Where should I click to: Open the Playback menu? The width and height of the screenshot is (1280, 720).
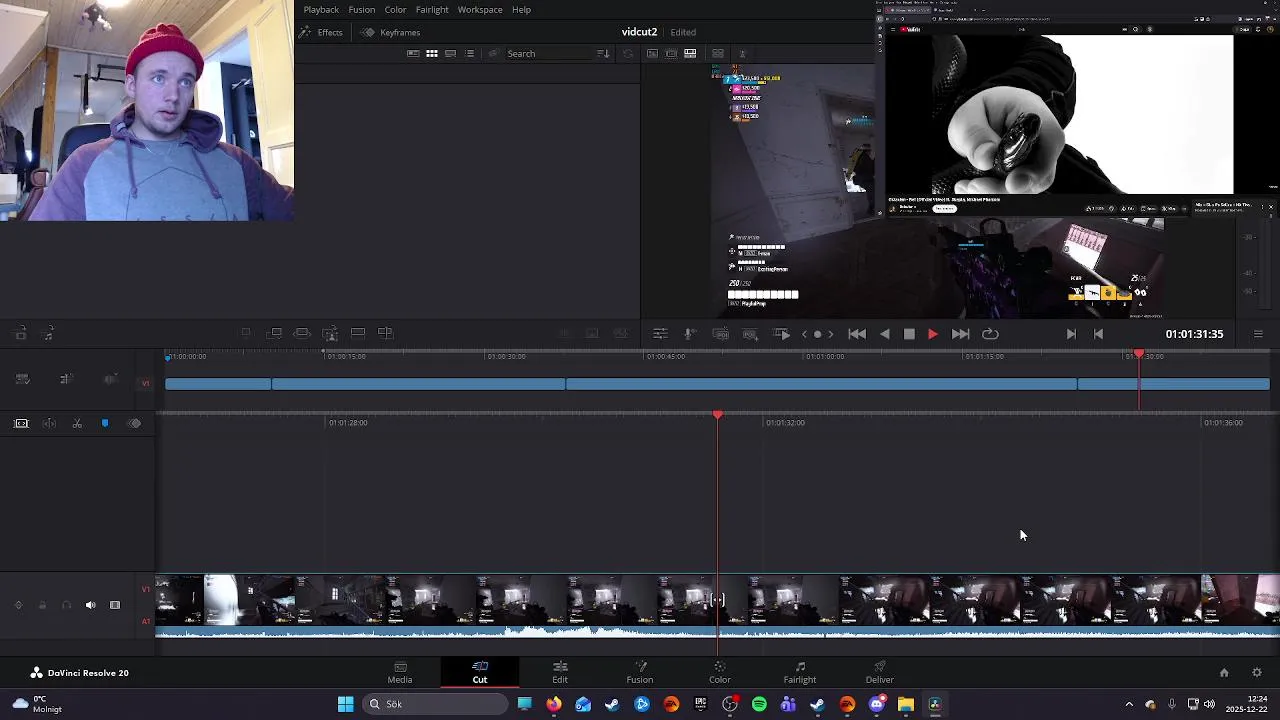(321, 10)
